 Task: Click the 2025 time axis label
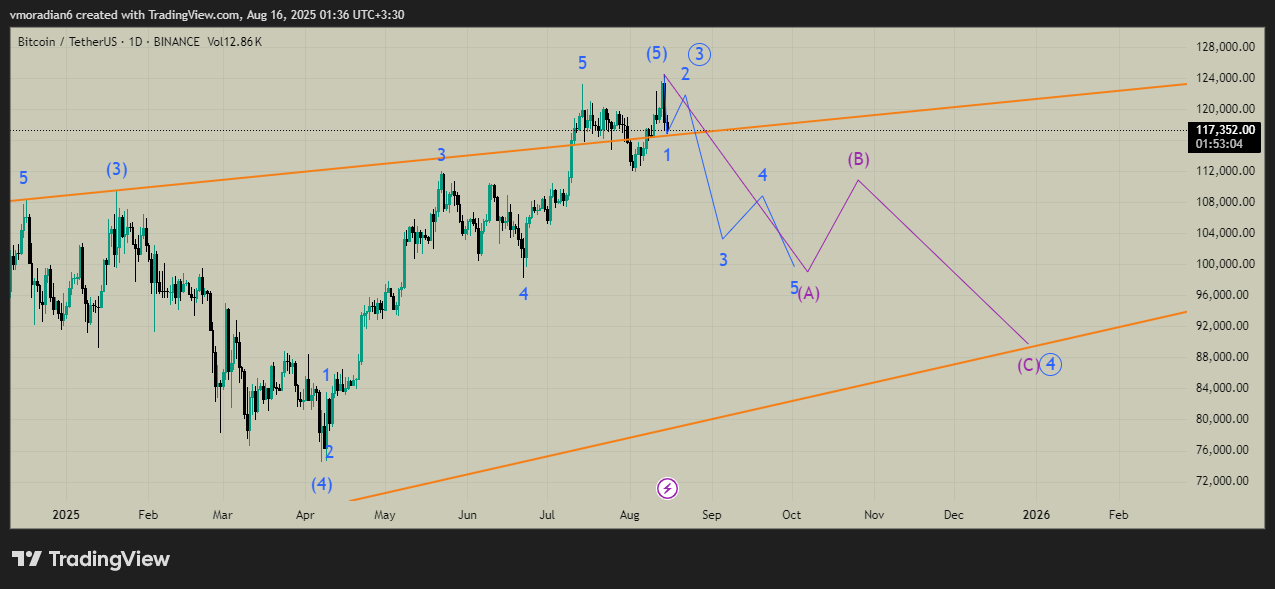coord(65,515)
